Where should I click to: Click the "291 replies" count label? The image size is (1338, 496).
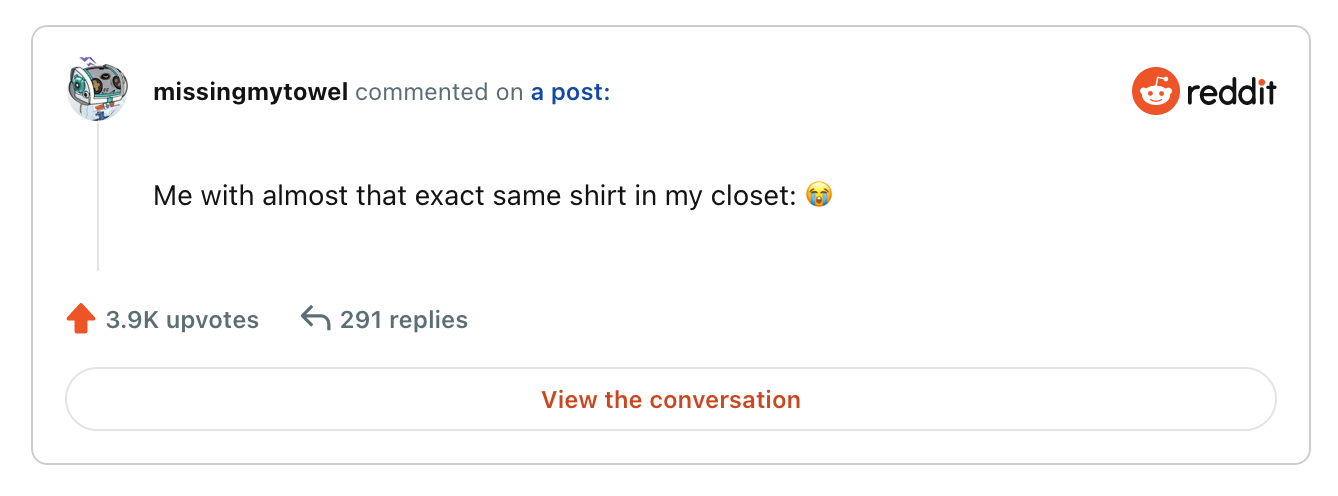[x=403, y=320]
